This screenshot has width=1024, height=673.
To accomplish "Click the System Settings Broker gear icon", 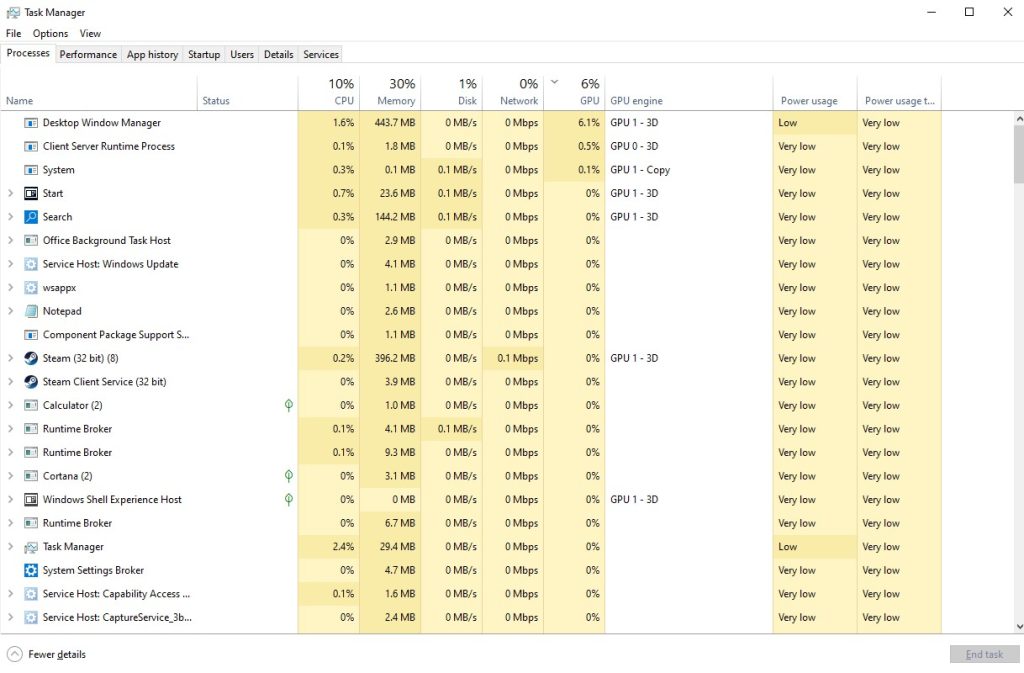I will click(x=31, y=571).
